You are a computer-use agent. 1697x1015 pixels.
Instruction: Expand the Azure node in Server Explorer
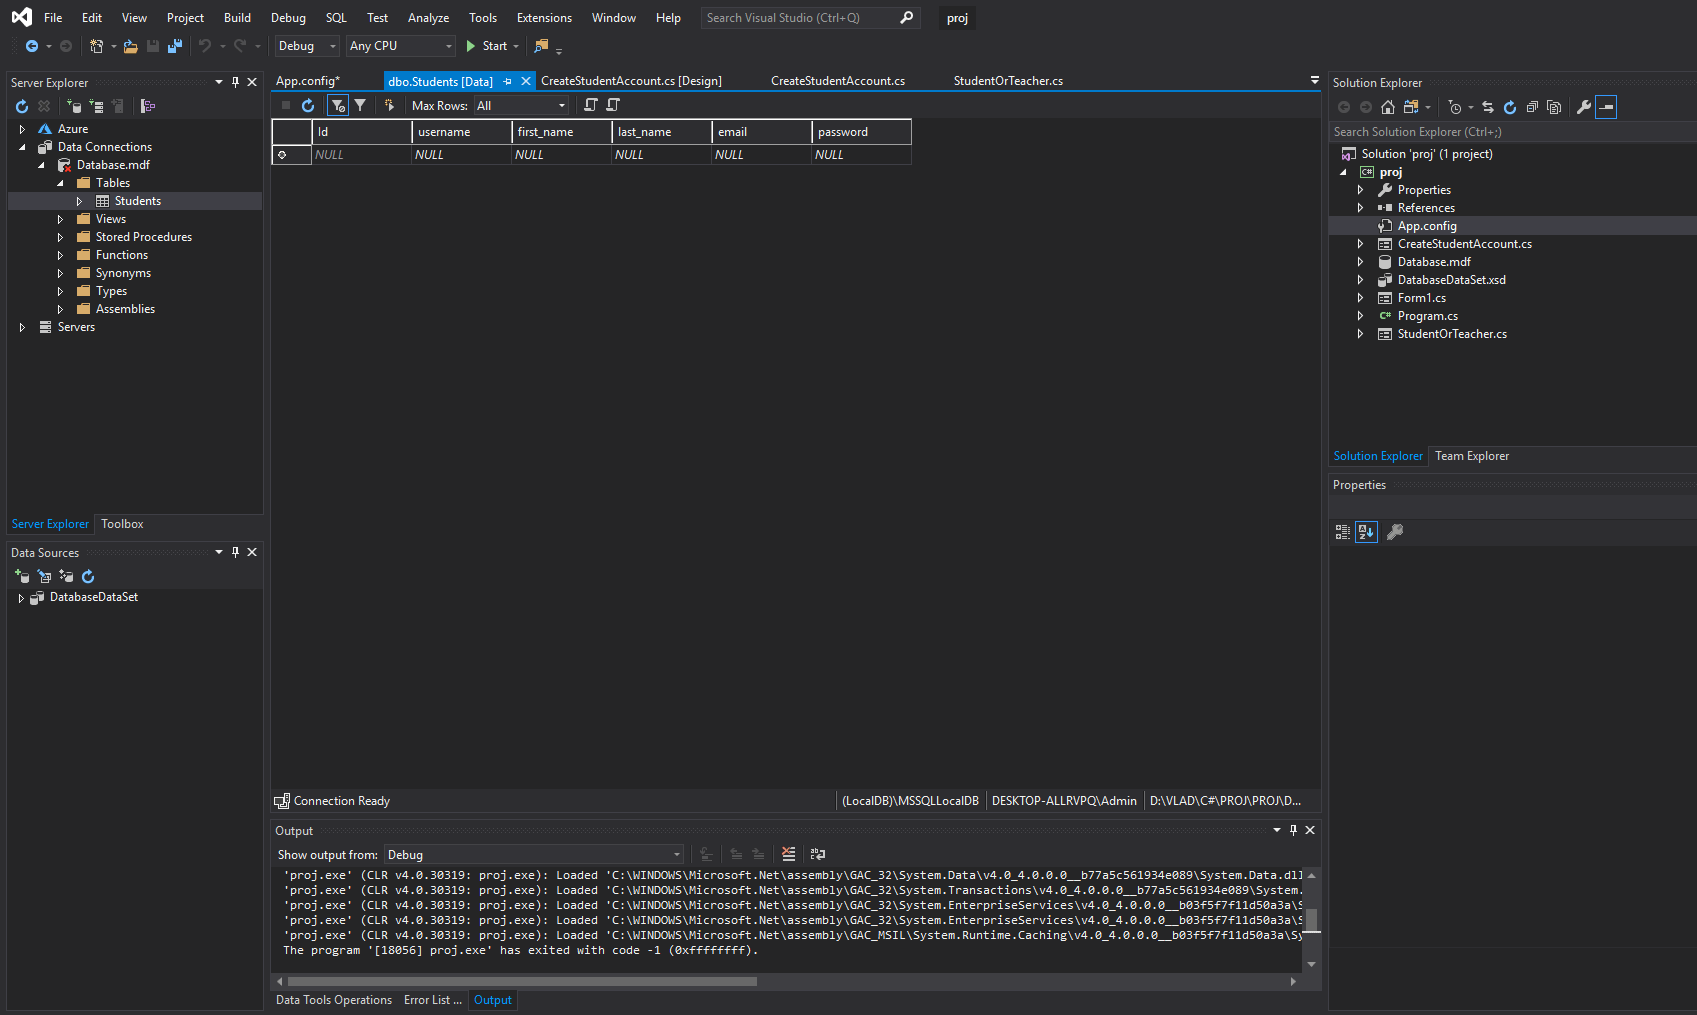[22, 129]
